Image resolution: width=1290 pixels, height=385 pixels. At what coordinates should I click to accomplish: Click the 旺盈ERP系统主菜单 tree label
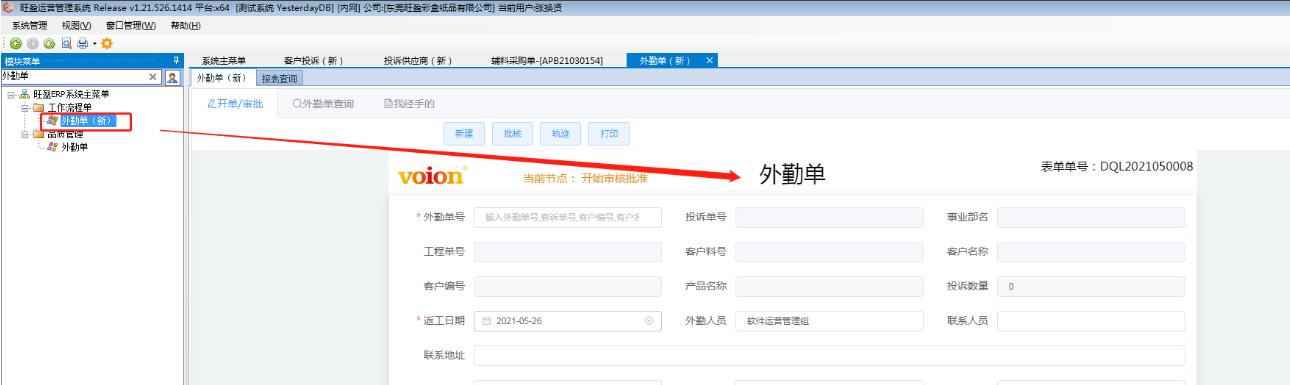pyautogui.click(x=71, y=94)
